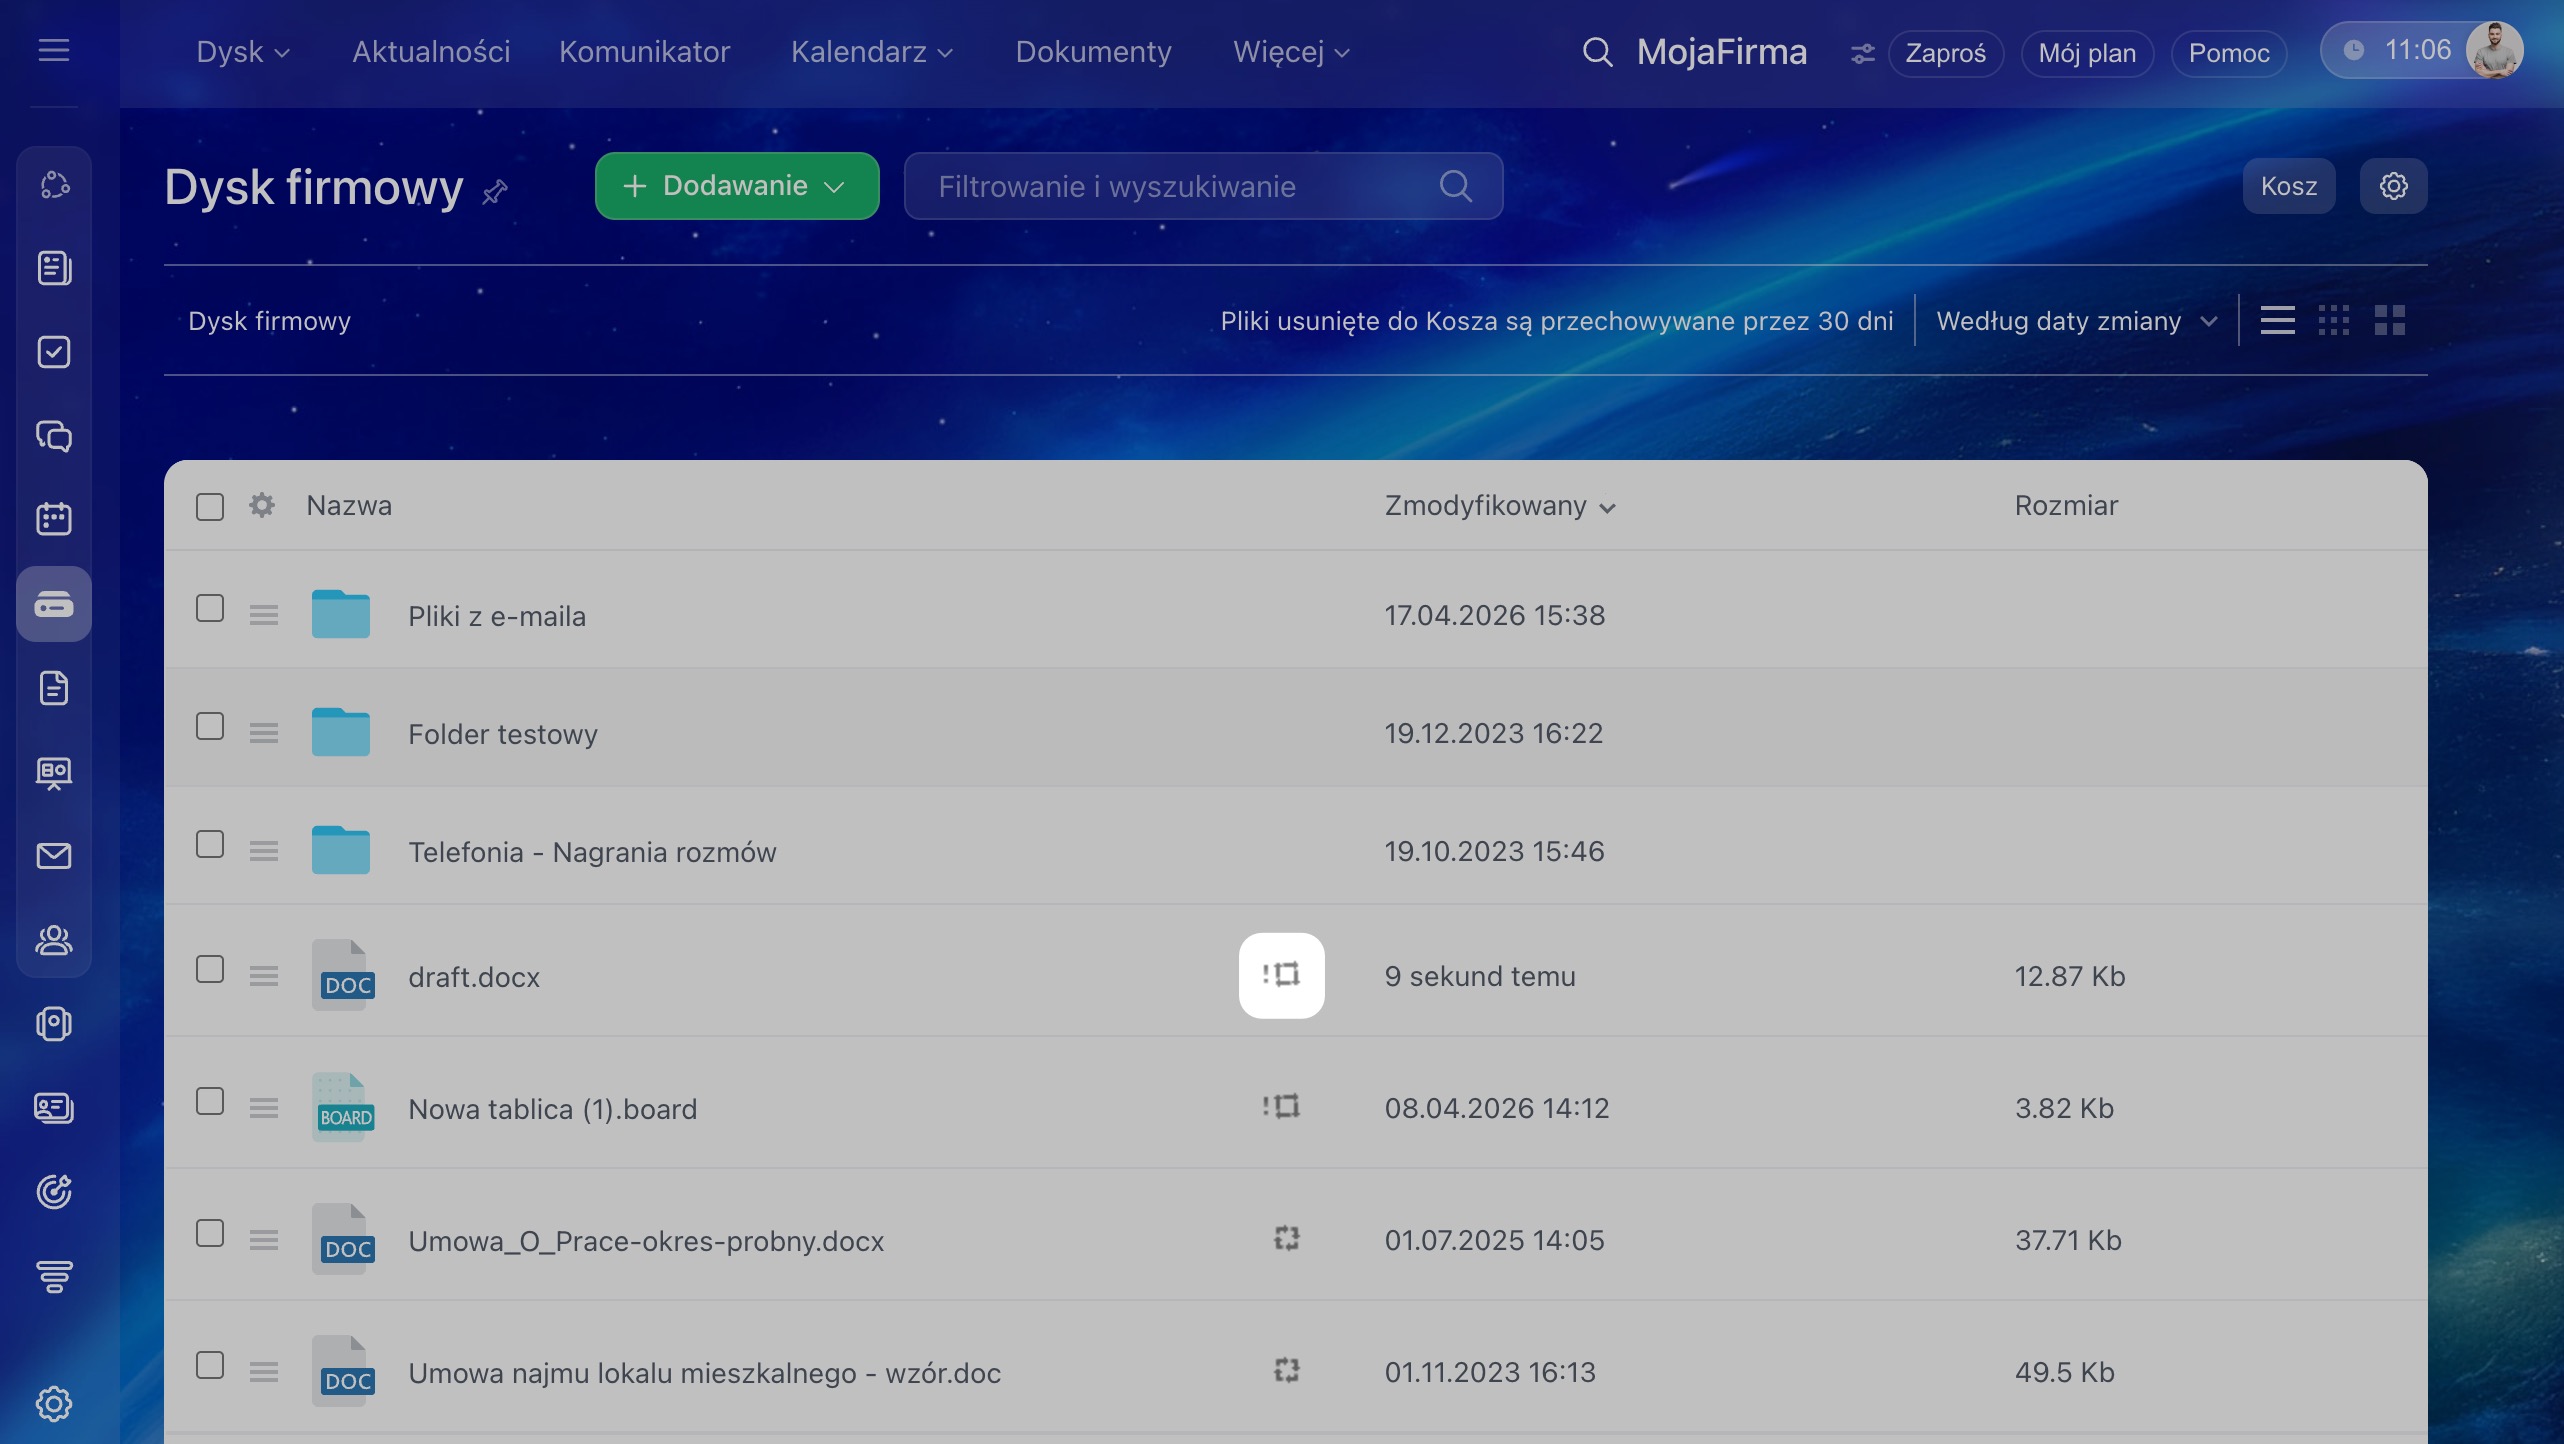Click the hamburger menu icon top-left
This screenshot has width=2564, height=1444.
tap(54, 50)
